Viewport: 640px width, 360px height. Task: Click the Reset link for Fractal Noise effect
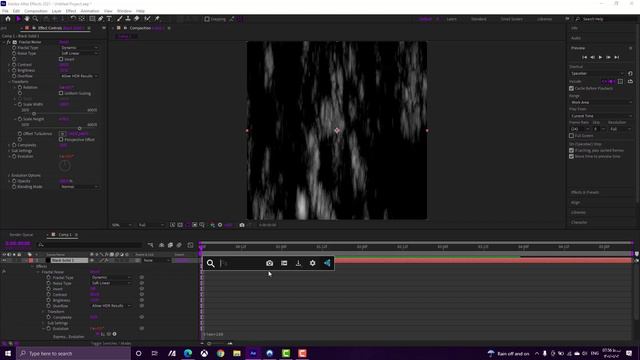coord(64,42)
